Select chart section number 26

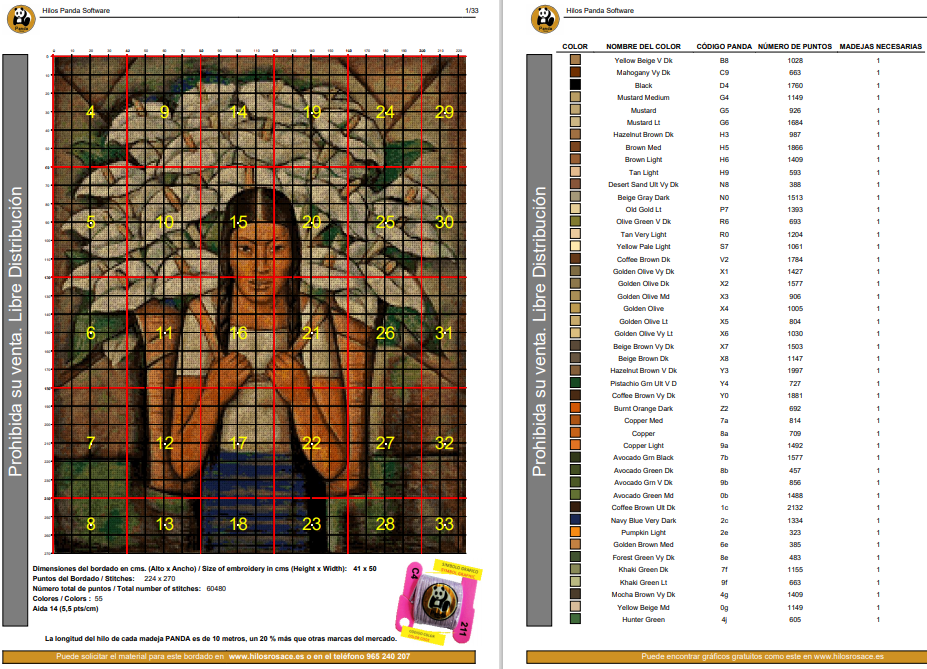click(385, 333)
